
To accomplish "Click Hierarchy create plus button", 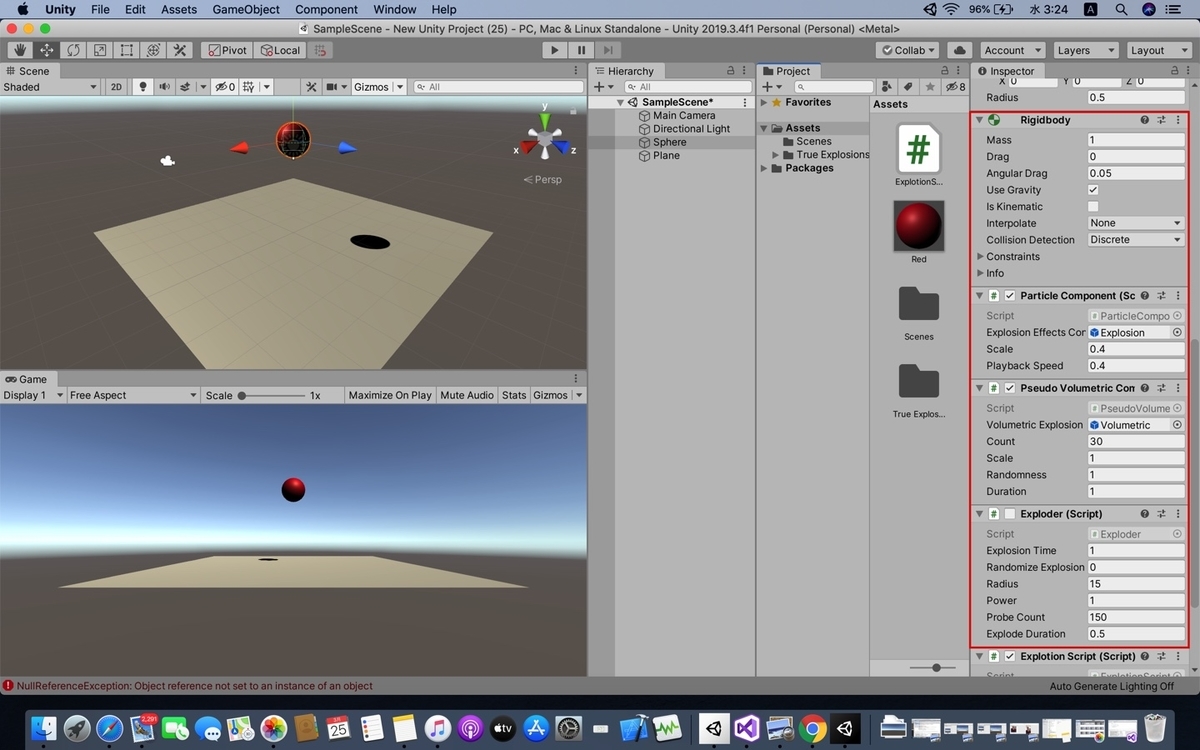I will tap(598, 87).
